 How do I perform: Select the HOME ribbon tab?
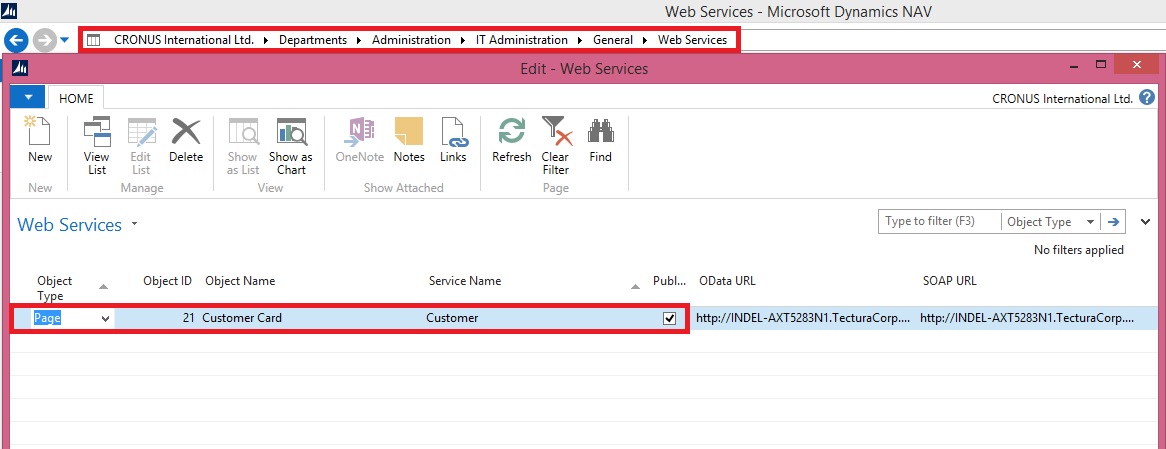tap(76, 98)
